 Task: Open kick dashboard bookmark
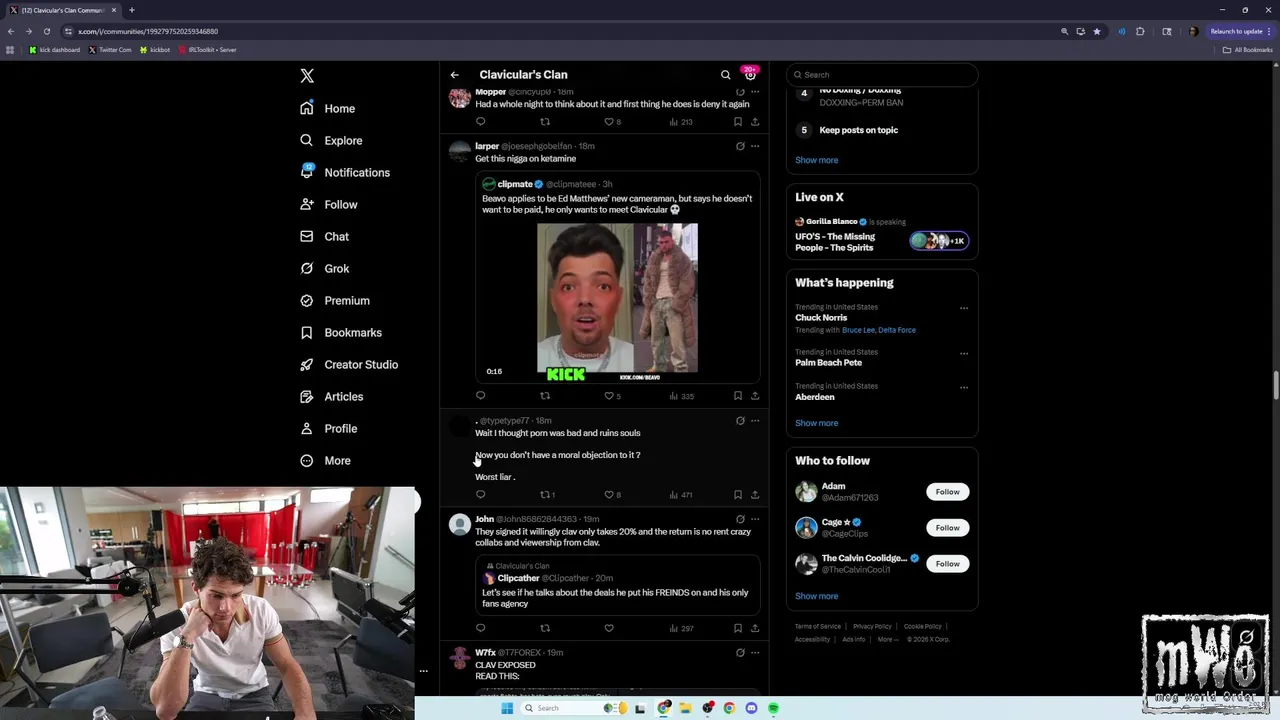pos(54,50)
